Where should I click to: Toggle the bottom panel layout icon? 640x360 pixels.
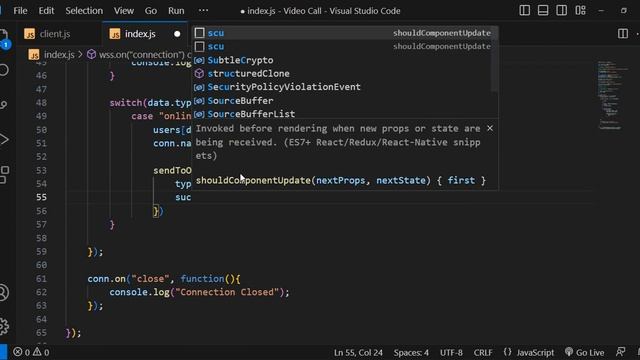[x=543, y=11]
